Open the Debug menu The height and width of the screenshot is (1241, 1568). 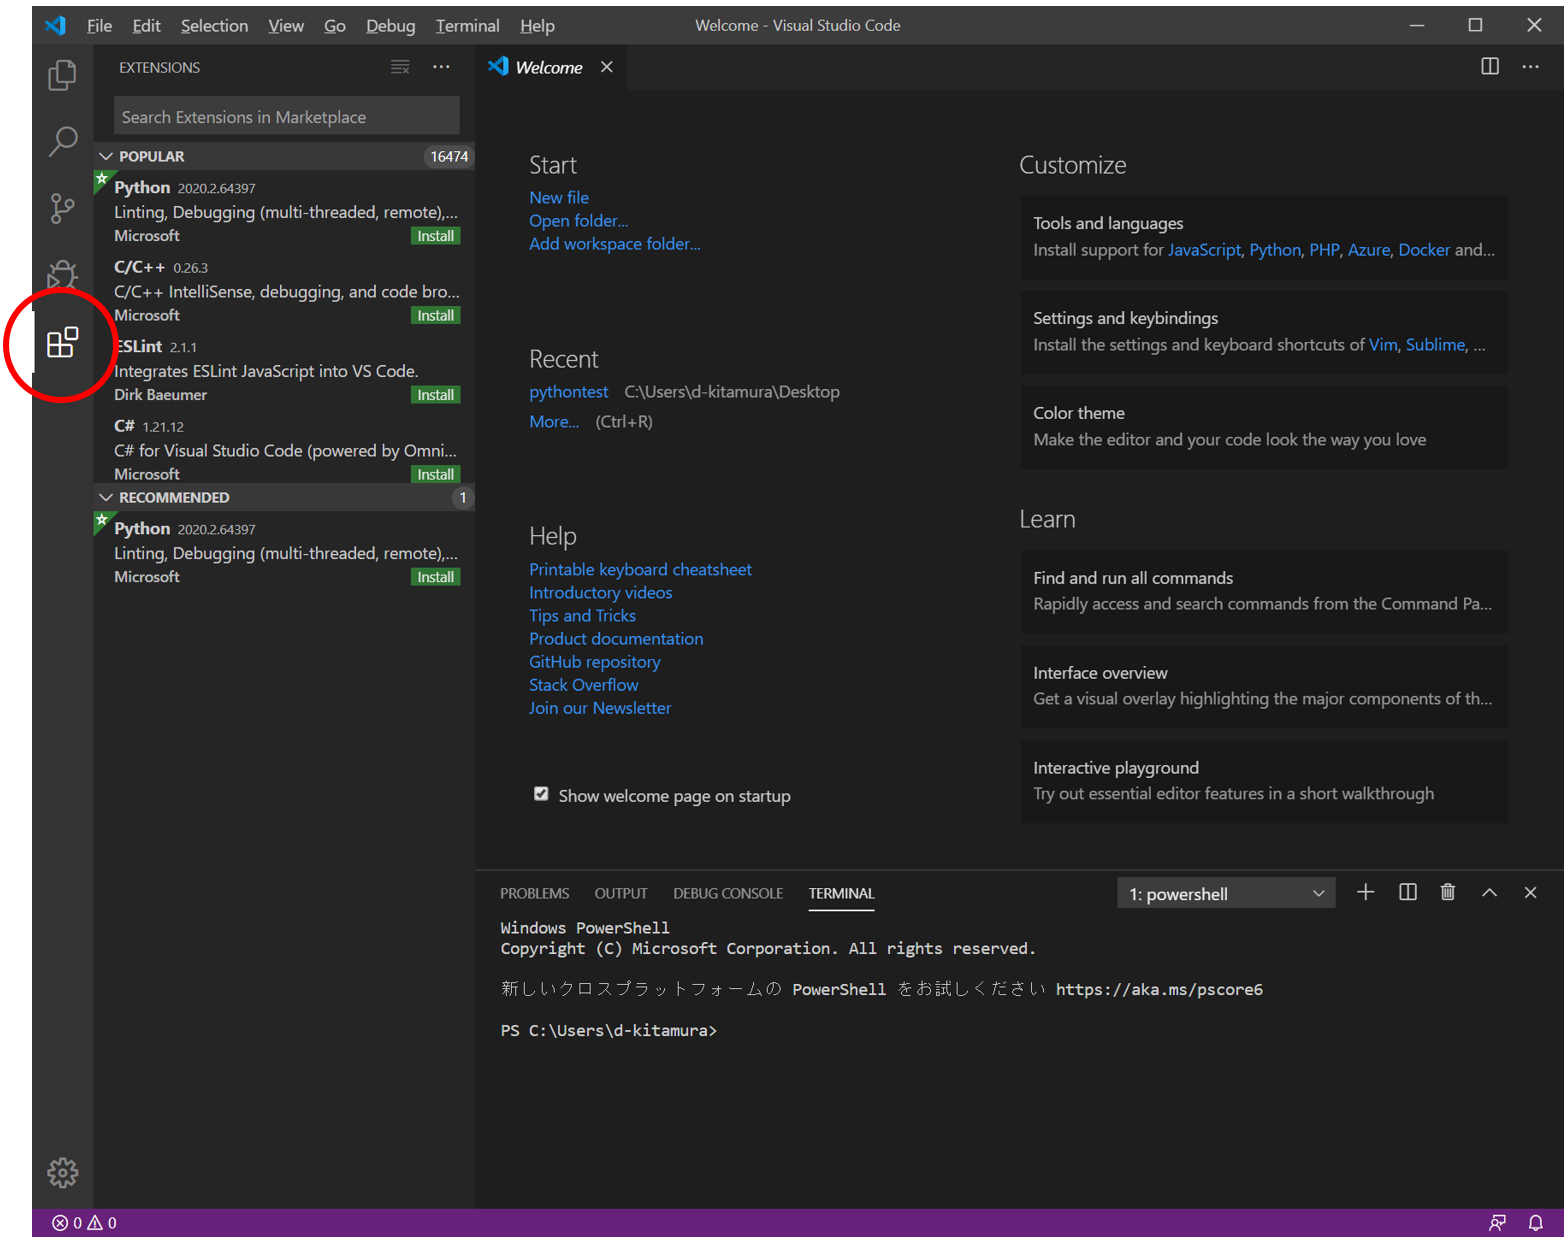click(390, 26)
